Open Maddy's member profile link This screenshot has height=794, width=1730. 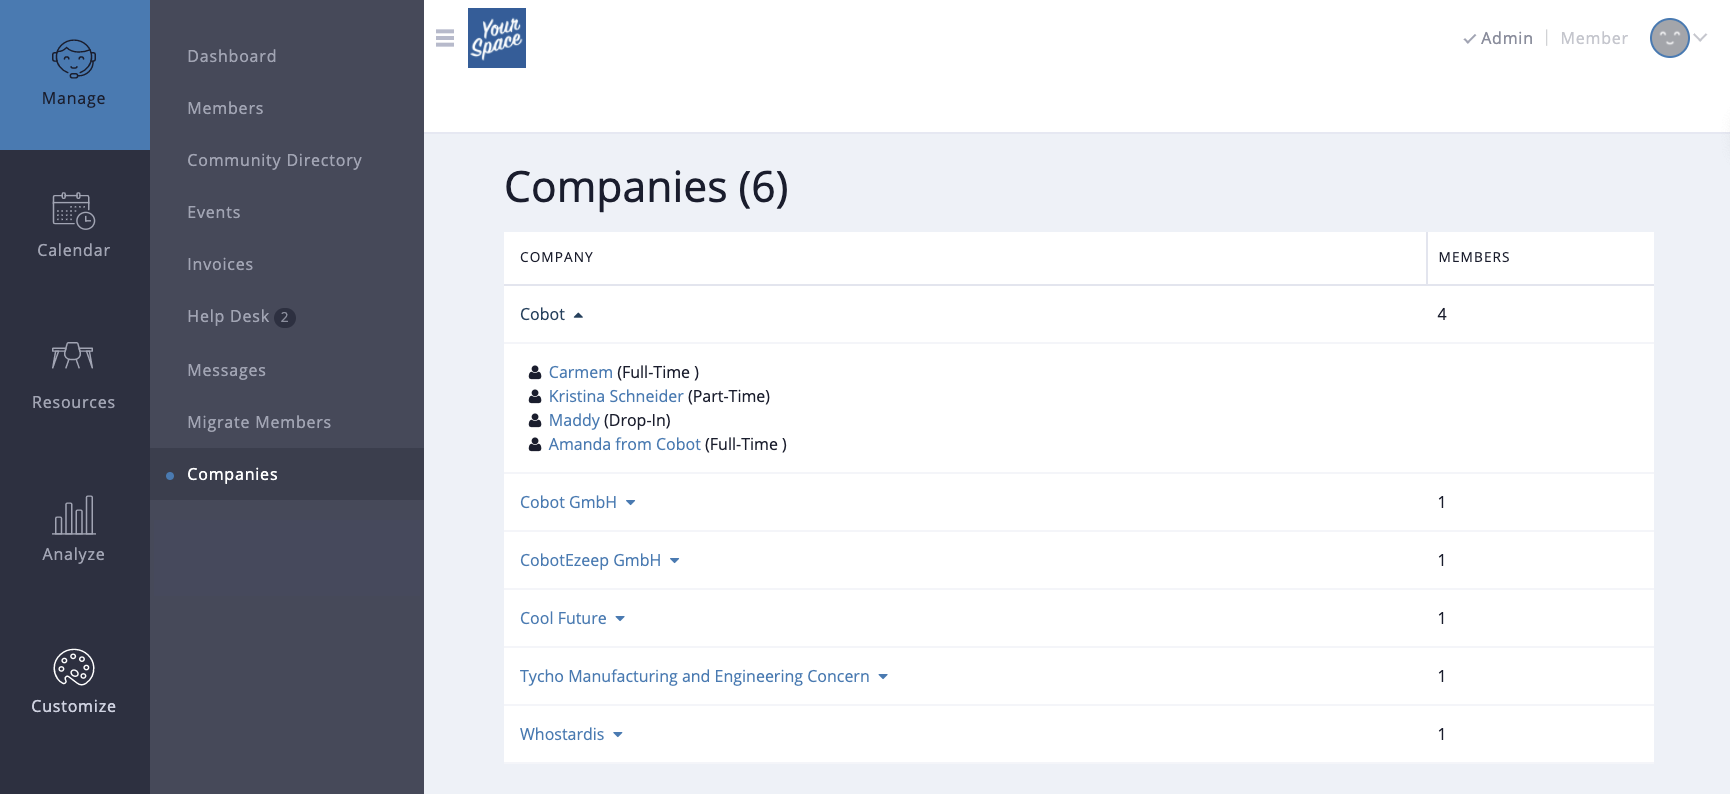574,420
